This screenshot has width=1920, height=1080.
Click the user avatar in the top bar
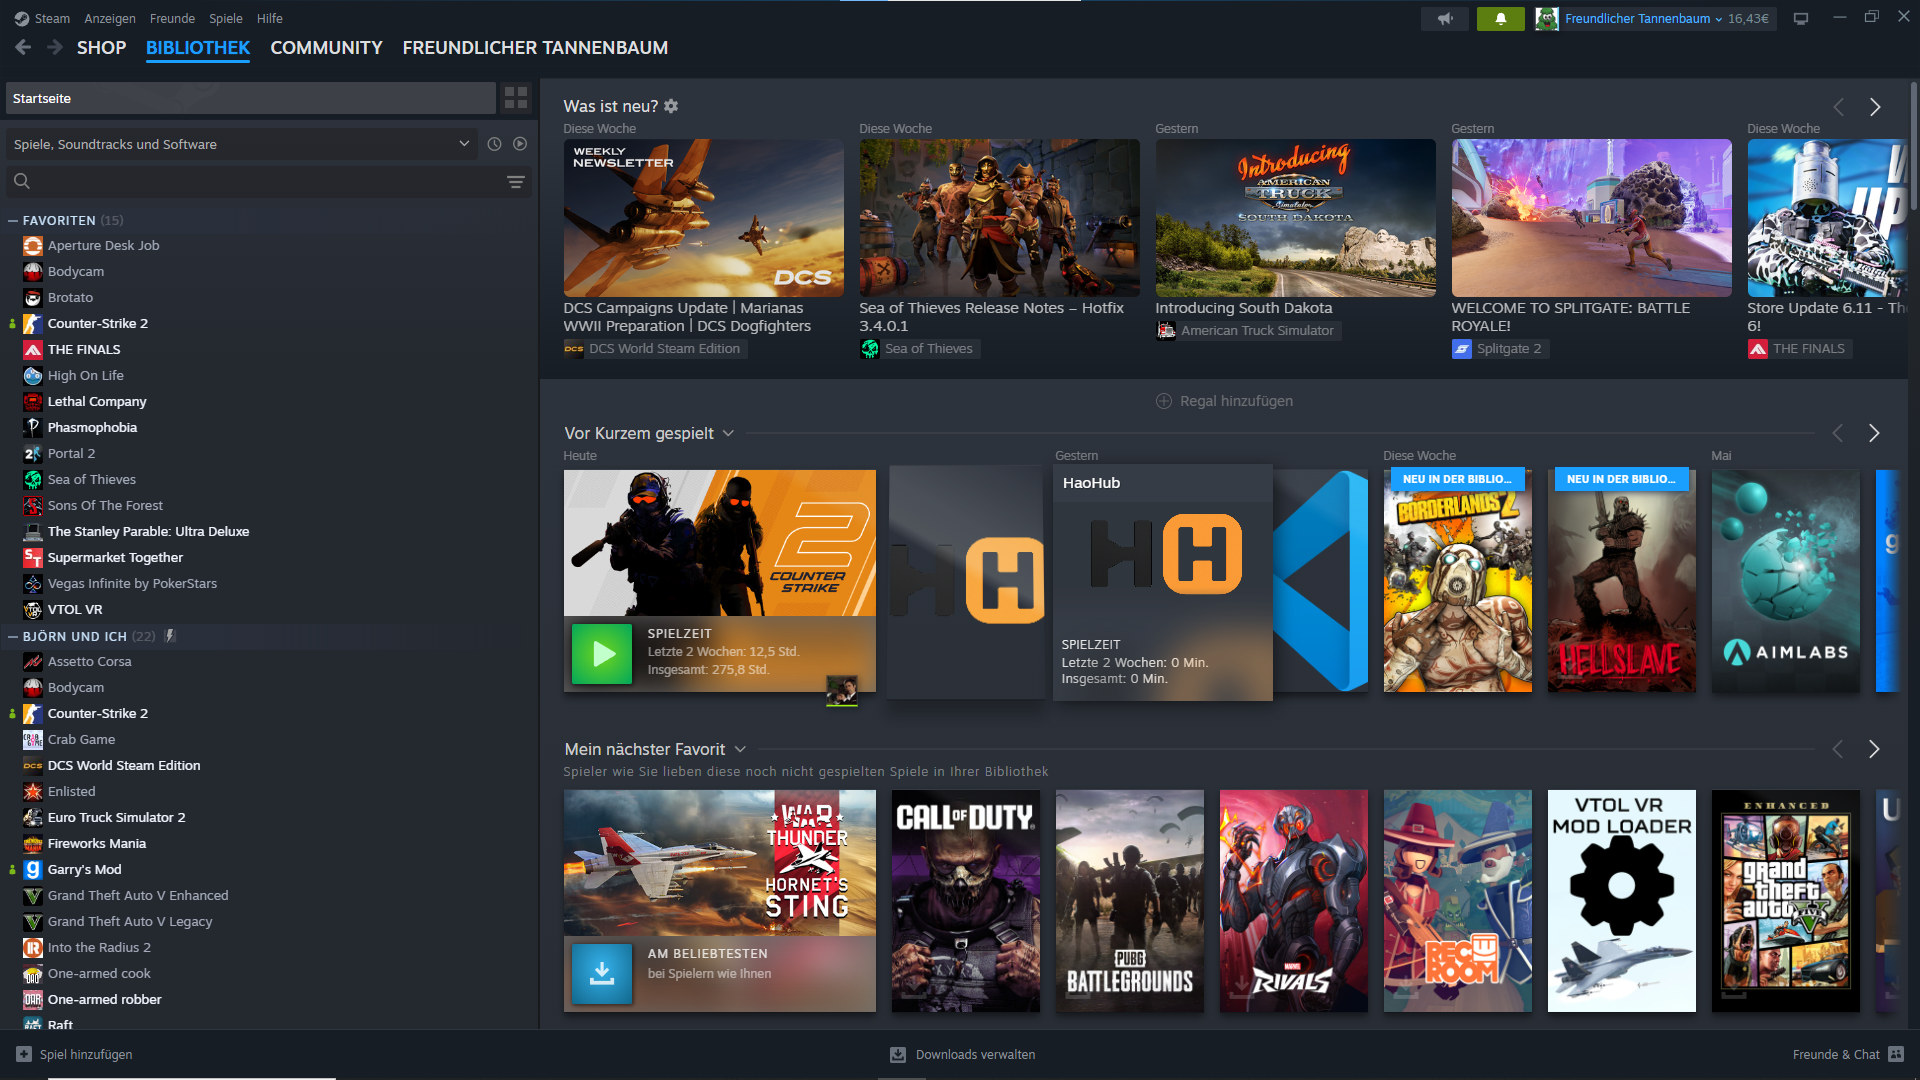(1547, 19)
